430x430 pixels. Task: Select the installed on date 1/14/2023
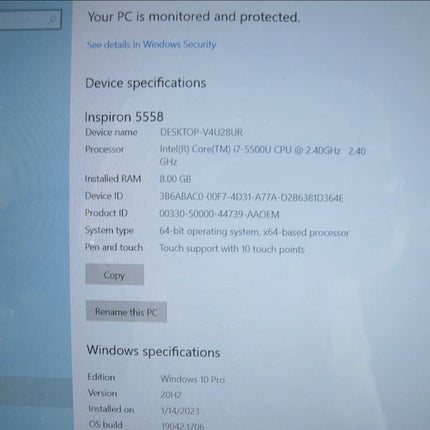click(180, 411)
